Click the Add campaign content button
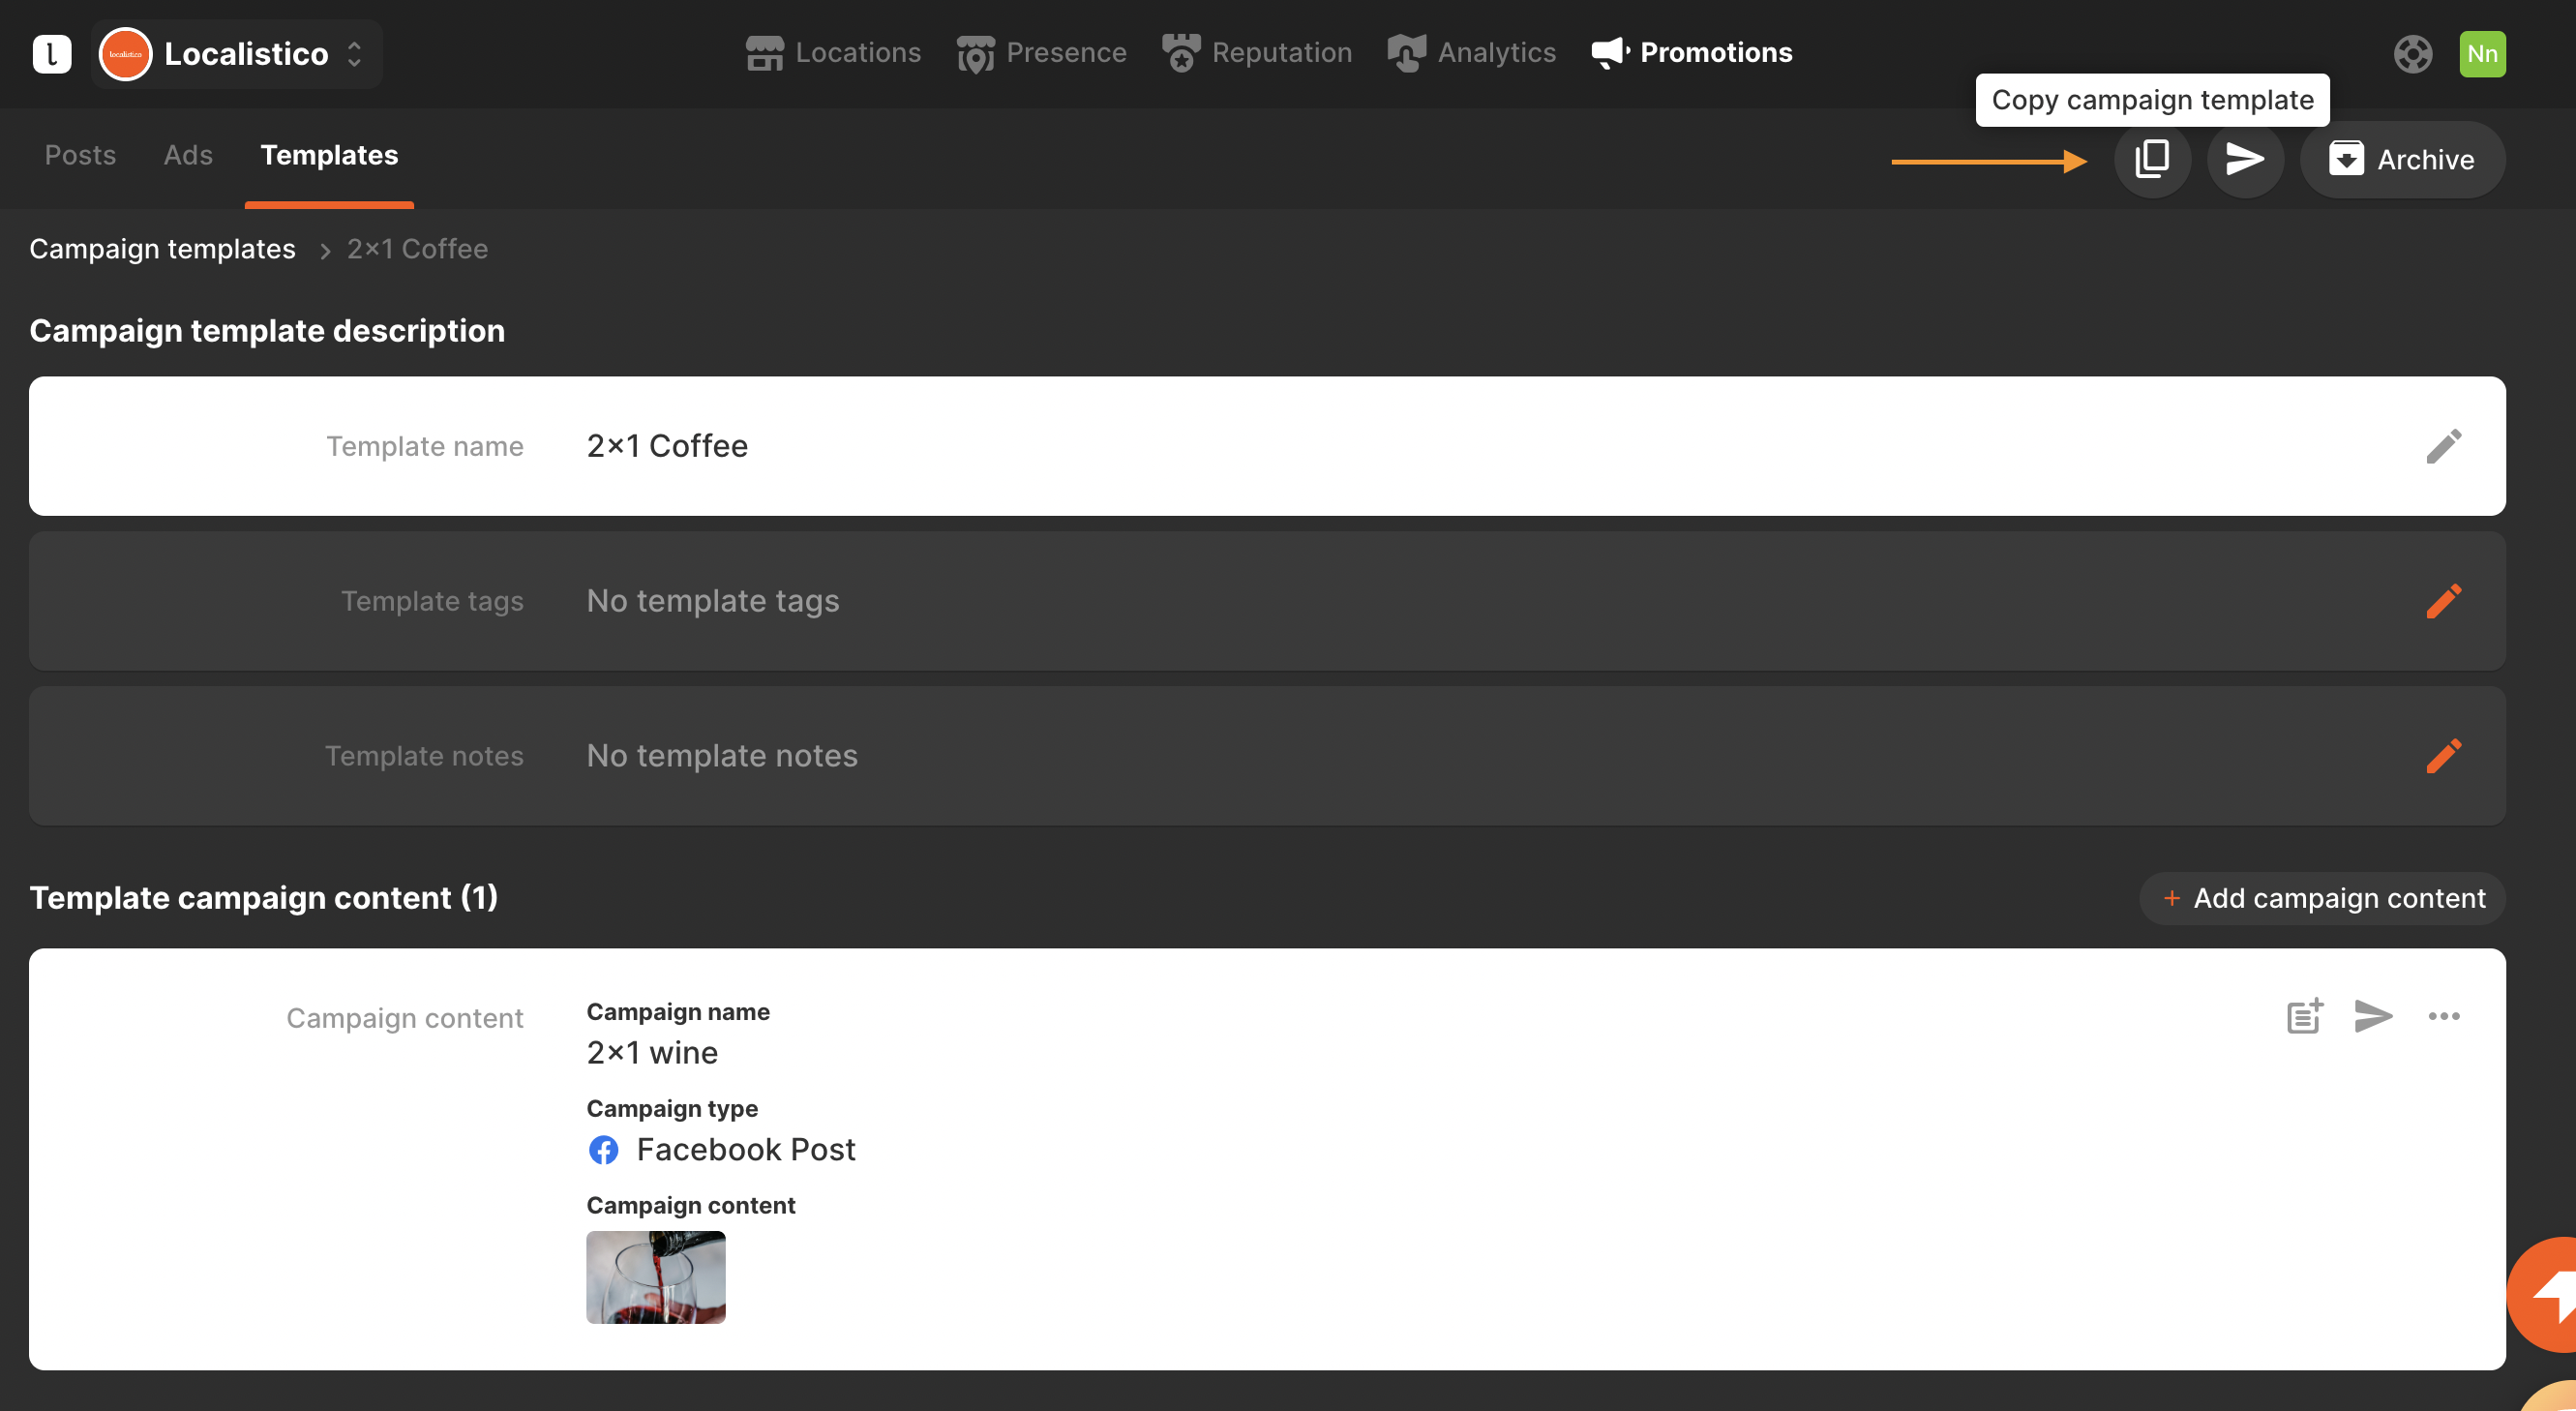Viewport: 2576px width, 1411px height. 2322,898
